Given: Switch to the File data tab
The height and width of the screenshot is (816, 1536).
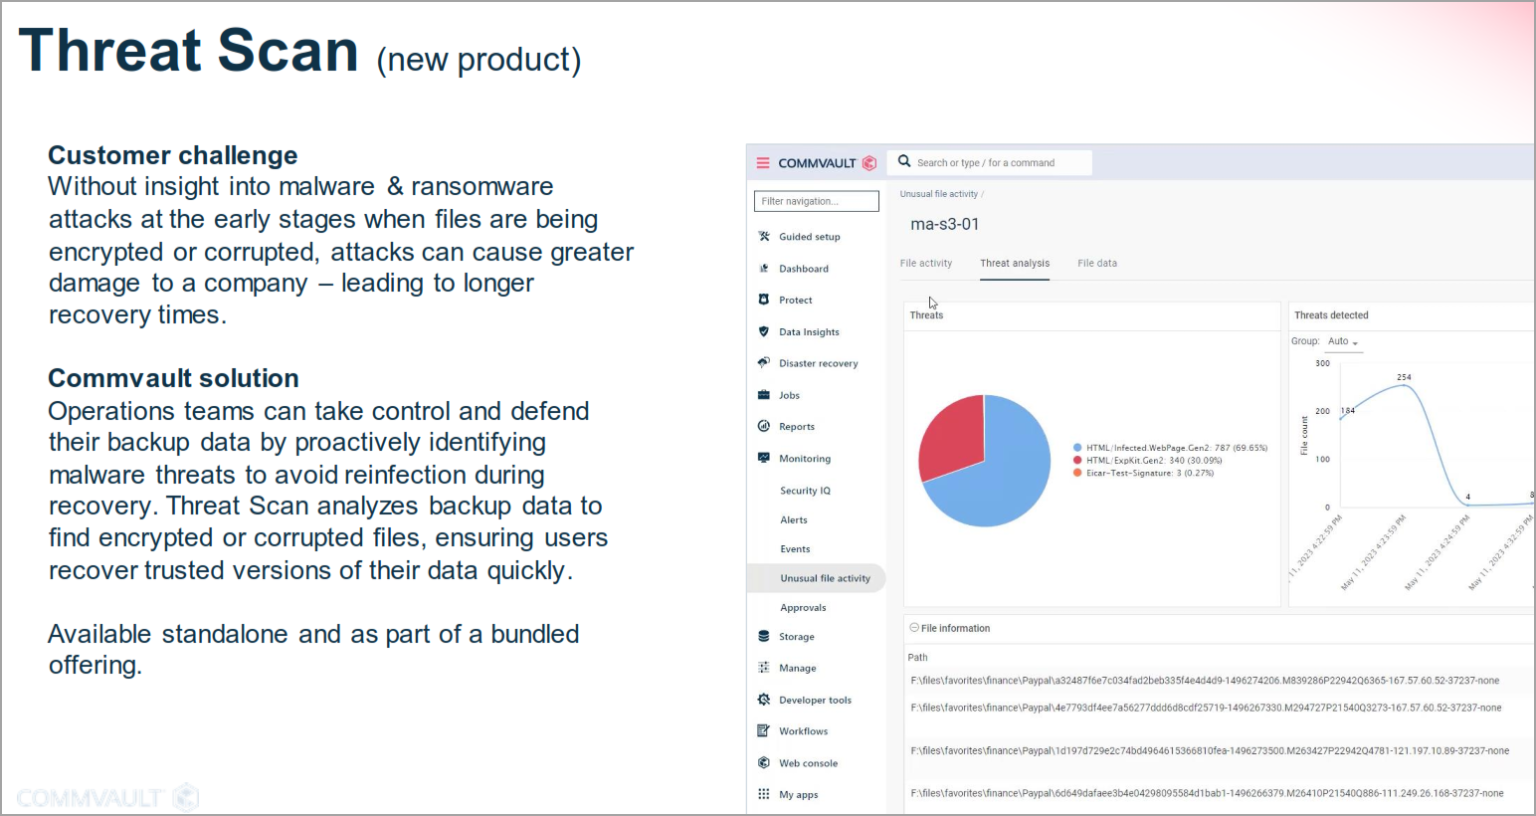Looking at the screenshot, I should tap(1096, 263).
